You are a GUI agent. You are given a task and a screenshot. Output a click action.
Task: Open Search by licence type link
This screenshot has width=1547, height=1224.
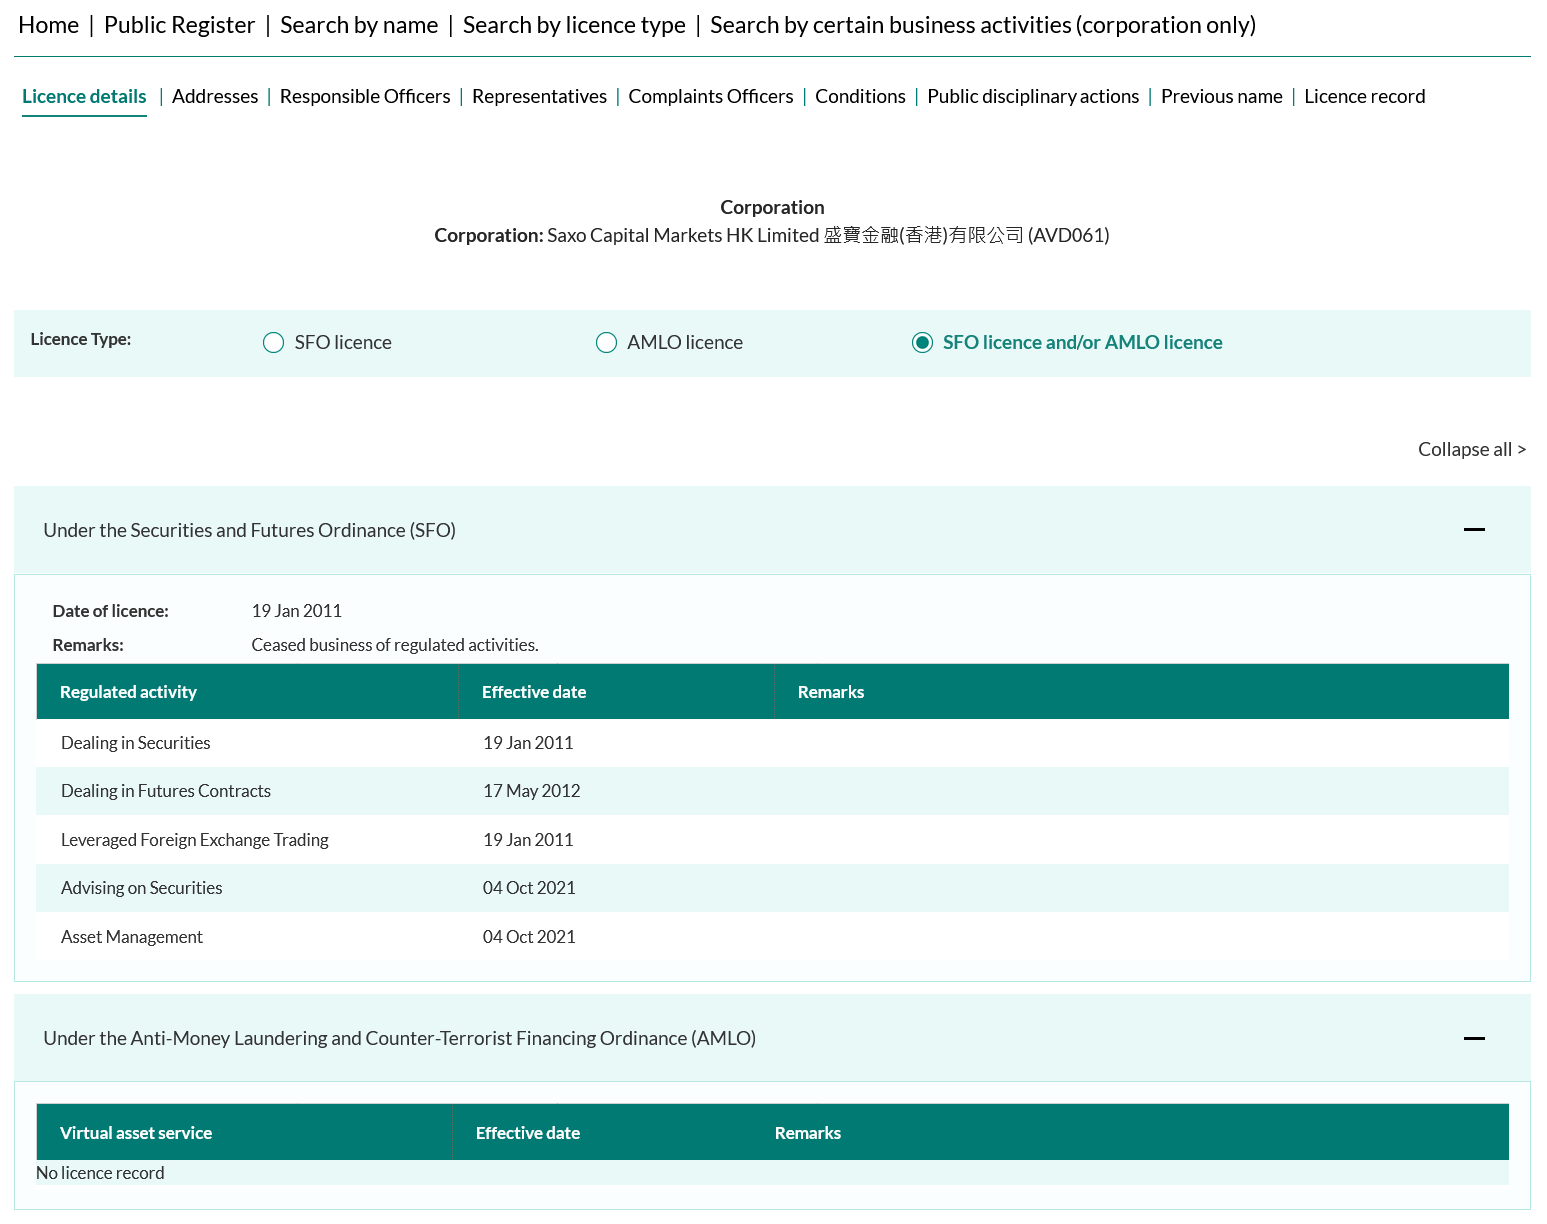pyautogui.click(x=574, y=25)
